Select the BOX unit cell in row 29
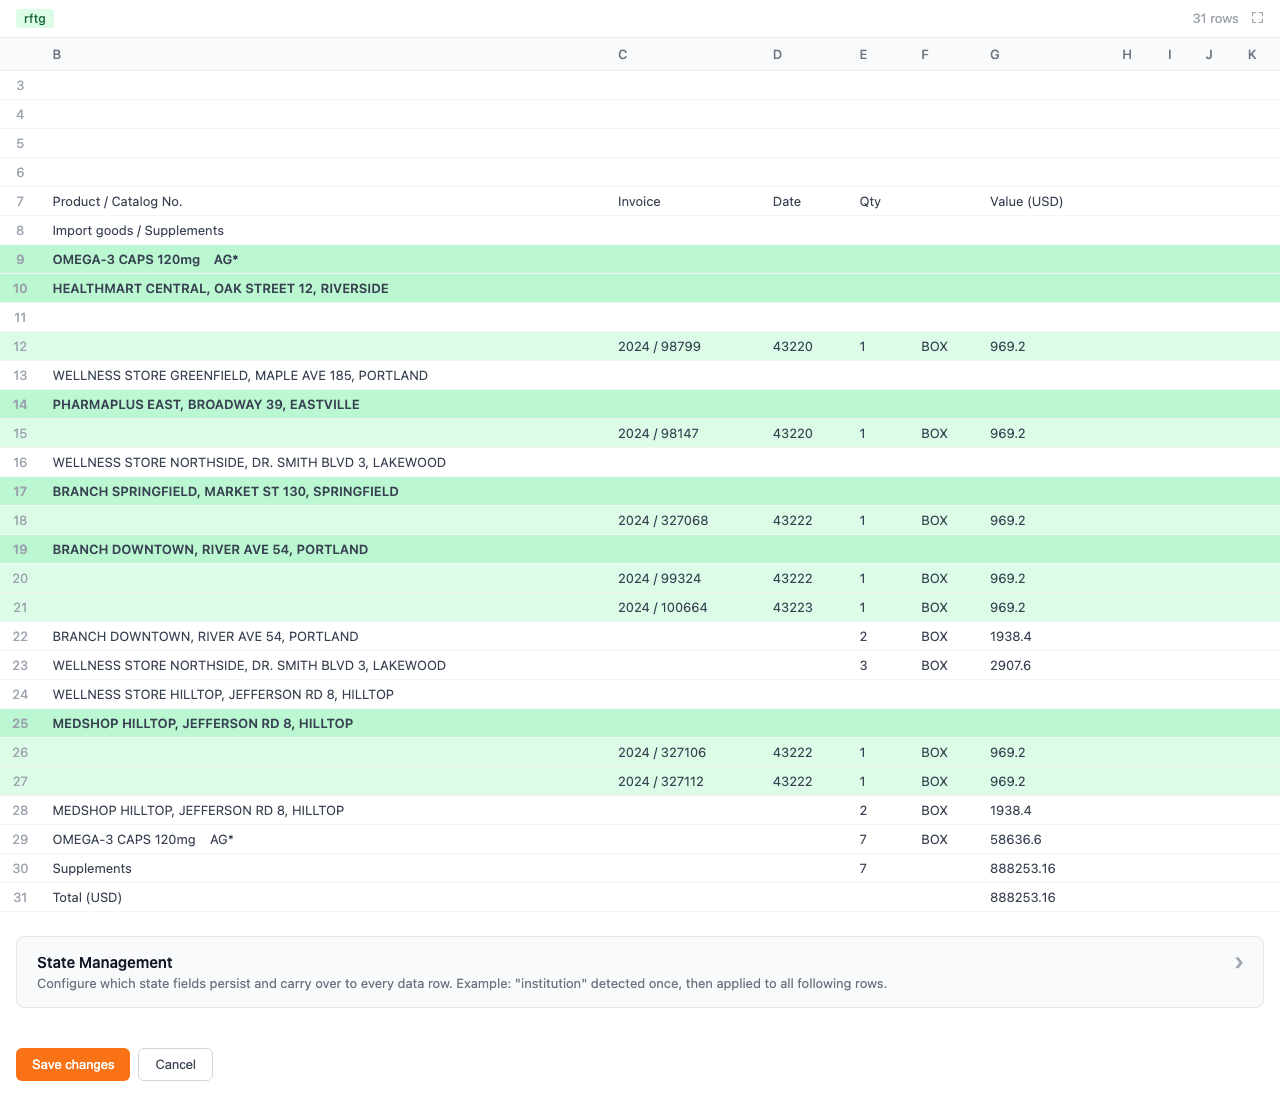Viewport: 1280px width, 1097px height. (x=934, y=839)
